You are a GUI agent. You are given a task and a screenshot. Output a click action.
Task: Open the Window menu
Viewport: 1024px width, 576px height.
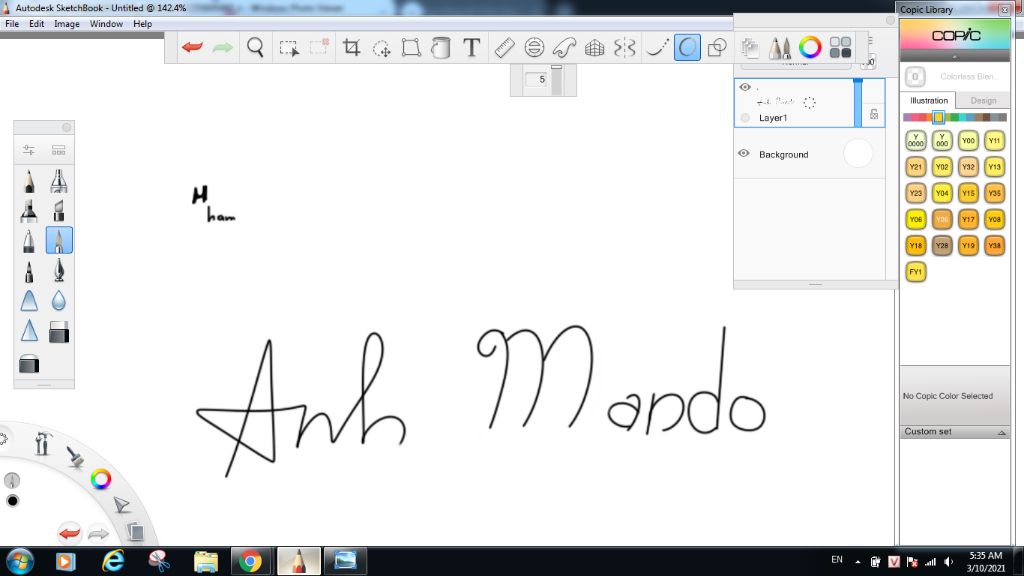(106, 24)
